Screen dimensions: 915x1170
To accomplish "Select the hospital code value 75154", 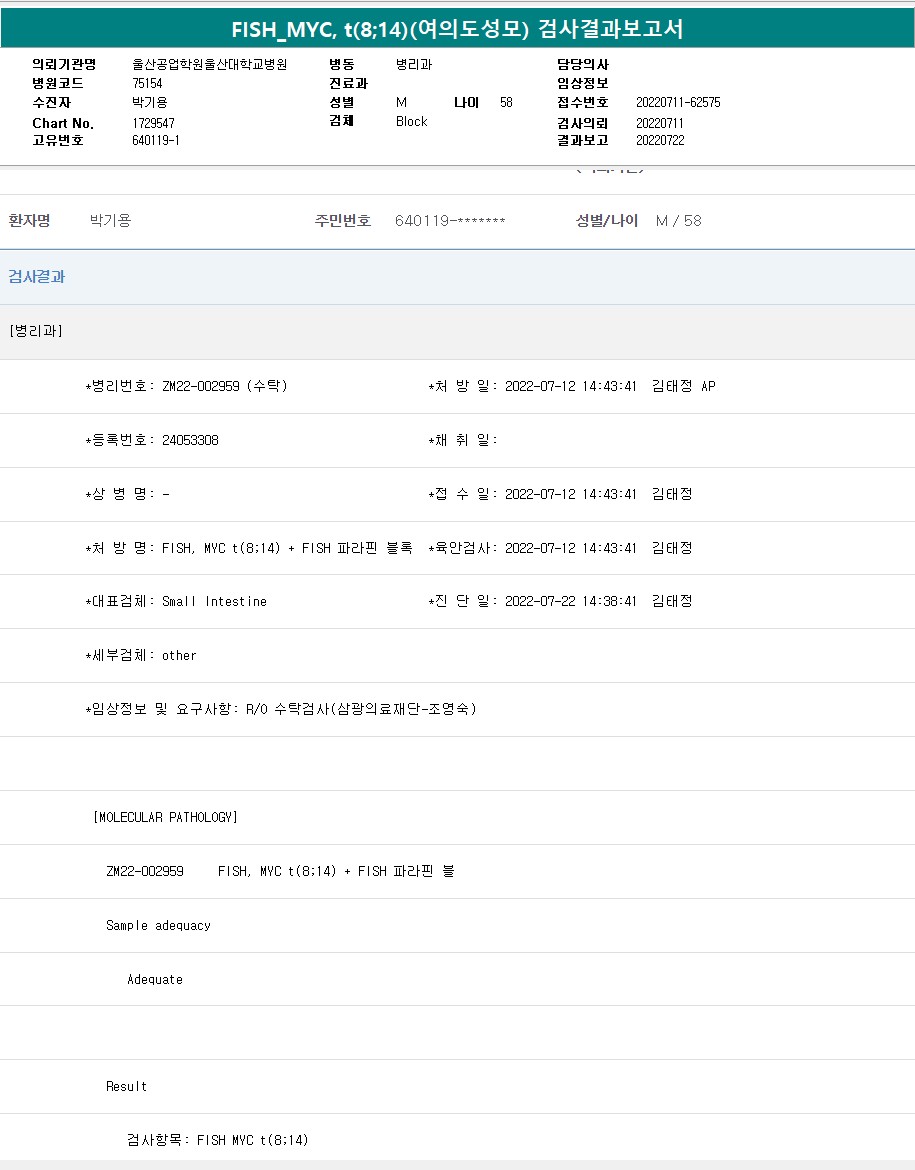I will [x=147, y=83].
